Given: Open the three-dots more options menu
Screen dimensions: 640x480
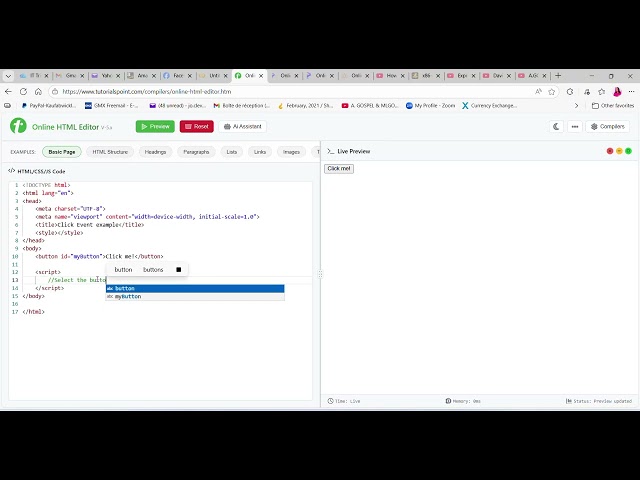Looking at the screenshot, I should pos(574,127).
